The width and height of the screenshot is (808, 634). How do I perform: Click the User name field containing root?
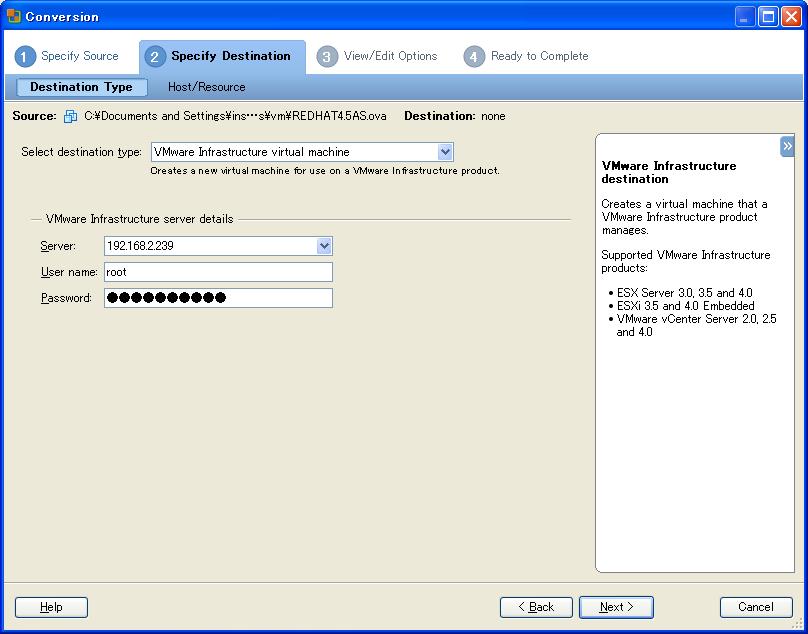(218, 272)
